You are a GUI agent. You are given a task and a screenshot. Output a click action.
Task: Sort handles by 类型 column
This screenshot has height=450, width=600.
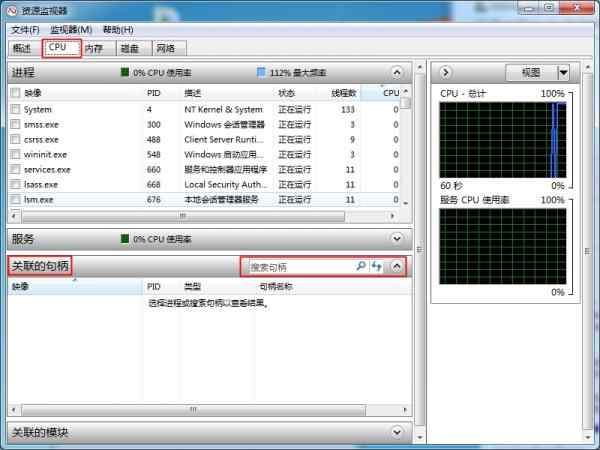192,286
